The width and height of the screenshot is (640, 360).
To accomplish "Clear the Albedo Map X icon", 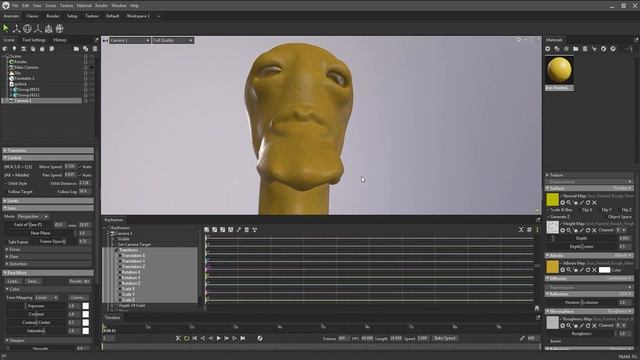I will [x=595, y=270].
